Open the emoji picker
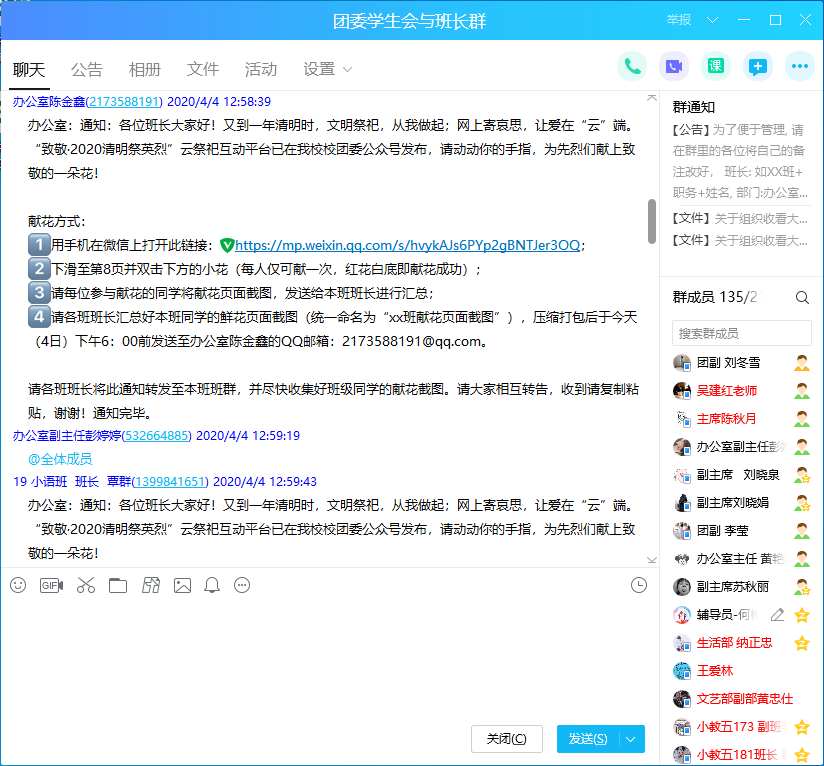824x766 pixels. [18, 586]
